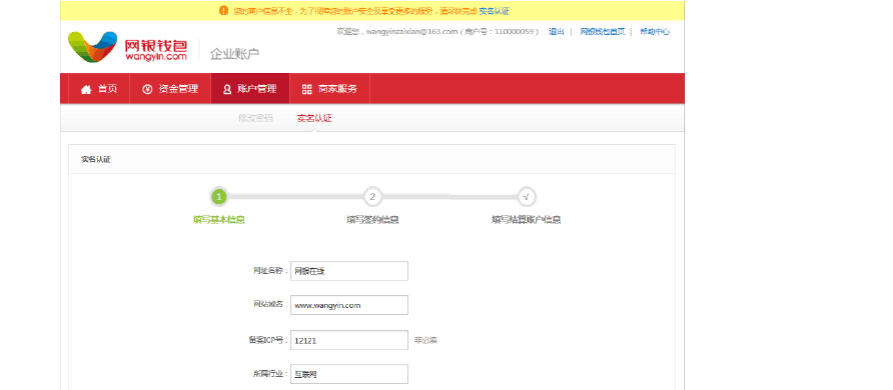Image resolution: width=893 pixels, height=390 pixels.
Task: Click the orange warning icon in yellow banner
Action: [x=223, y=11]
